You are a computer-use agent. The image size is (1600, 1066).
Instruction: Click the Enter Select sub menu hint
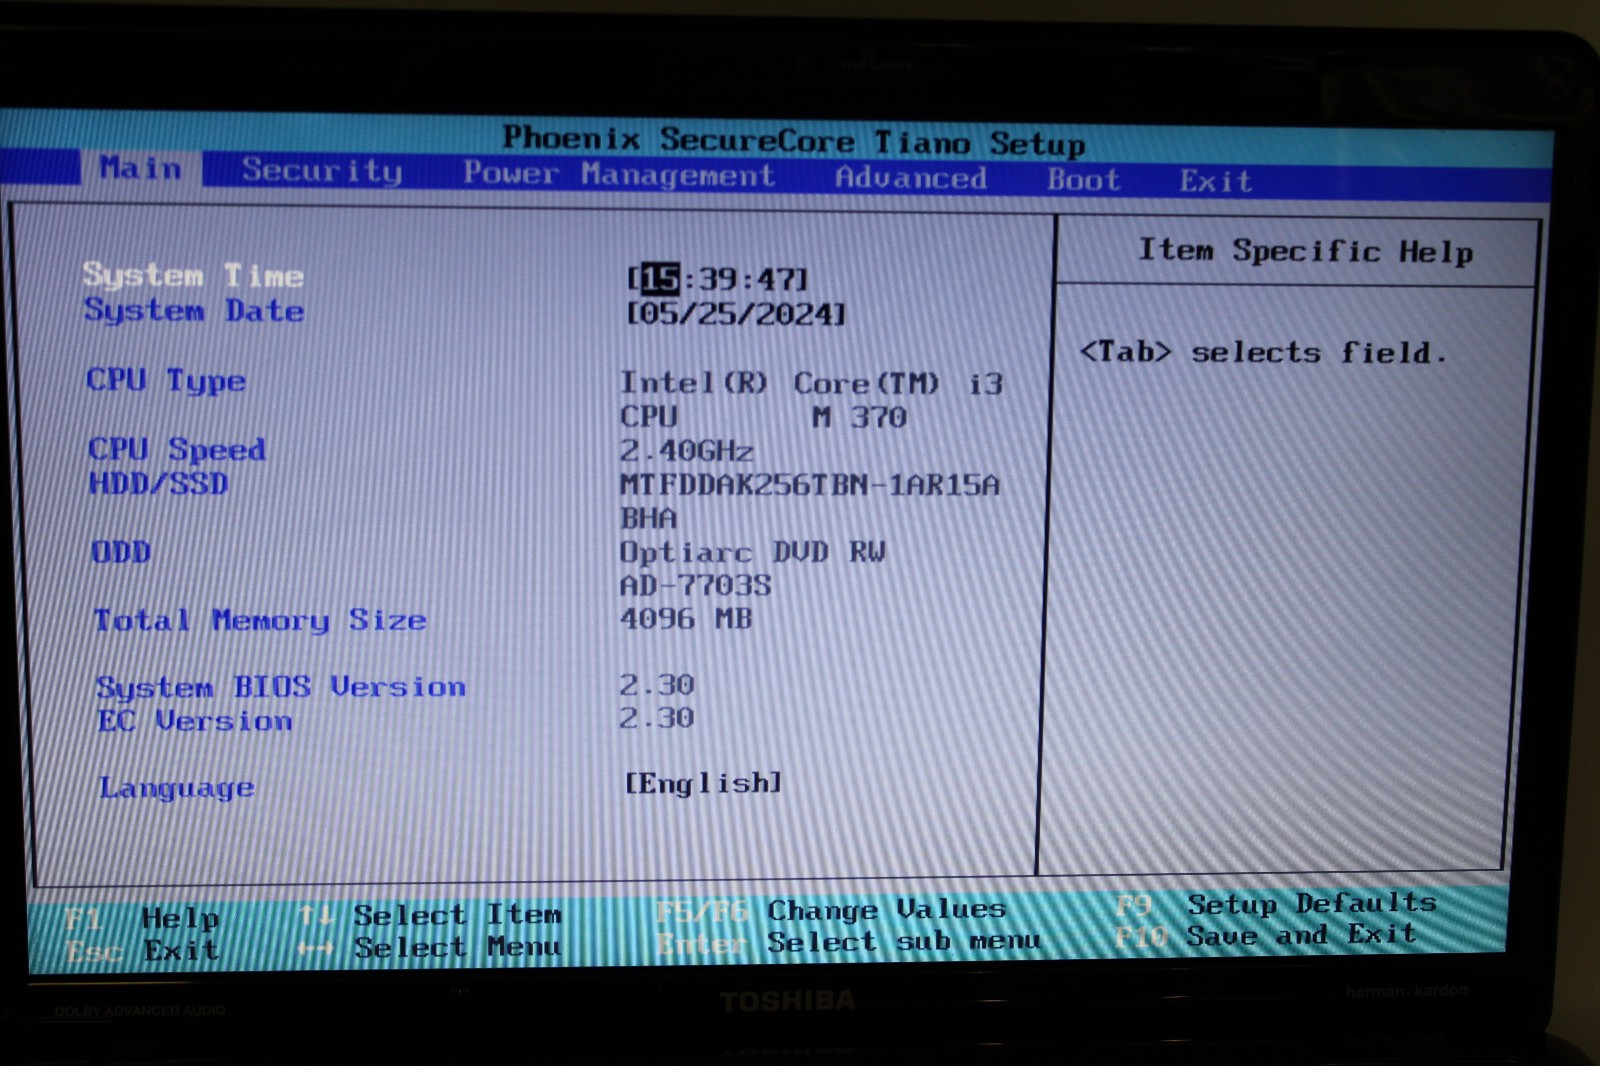coord(848,942)
